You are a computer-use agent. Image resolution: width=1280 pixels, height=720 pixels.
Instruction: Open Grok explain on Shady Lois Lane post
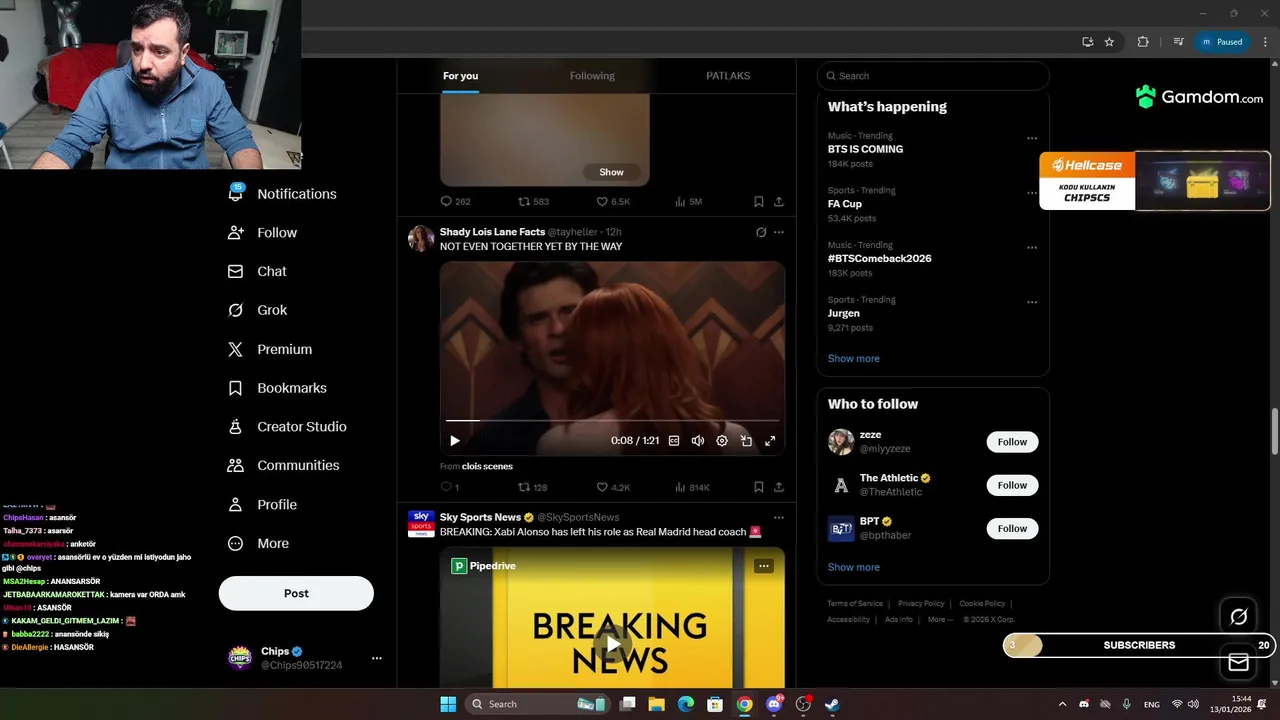click(761, 232)
